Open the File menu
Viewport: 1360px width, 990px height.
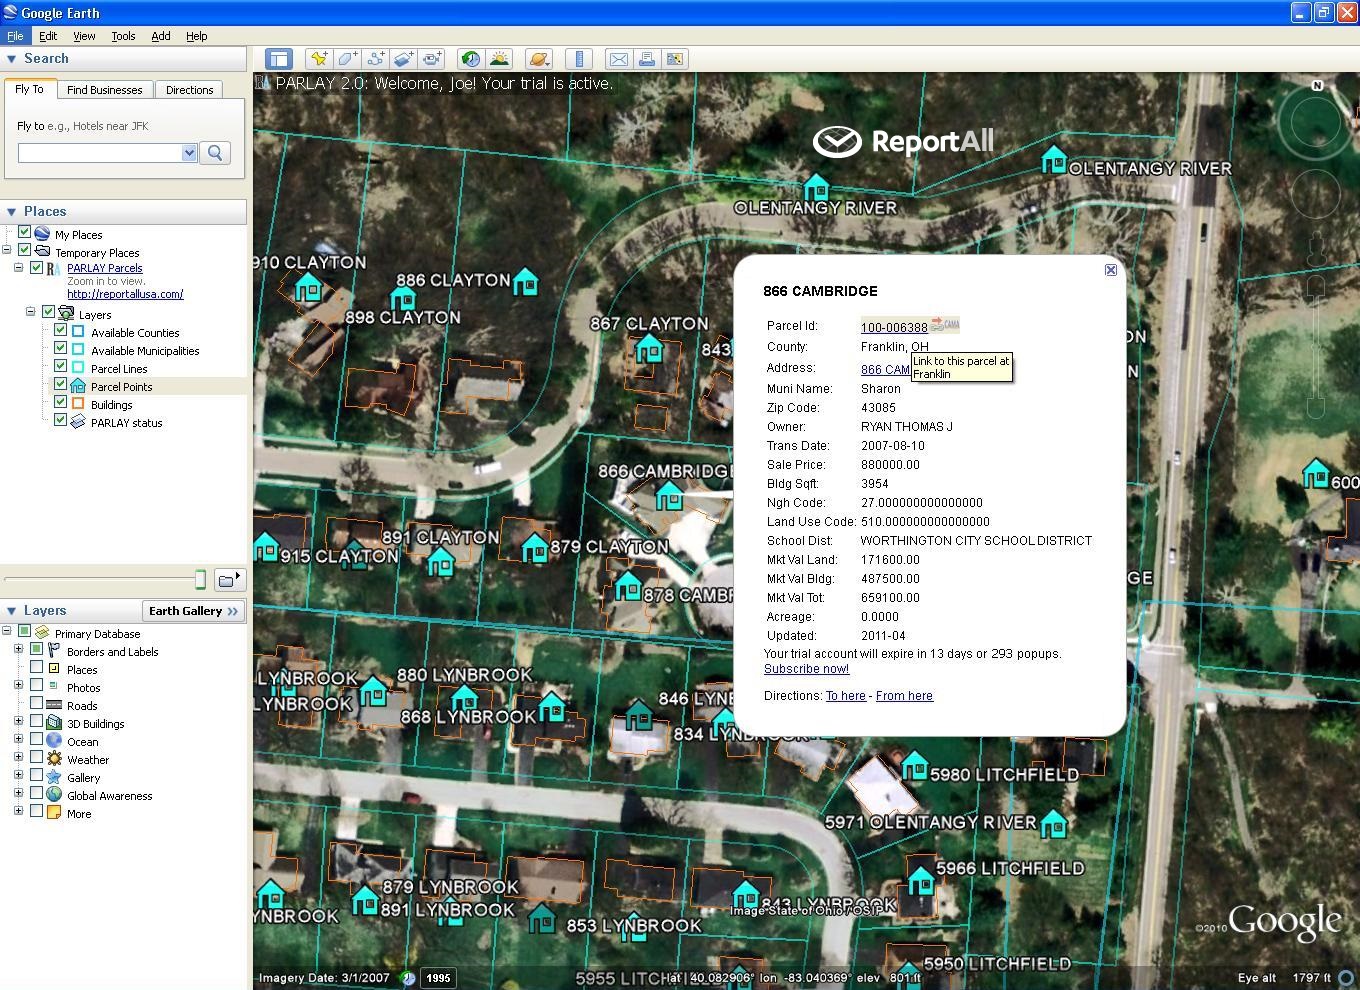(15, 36)
